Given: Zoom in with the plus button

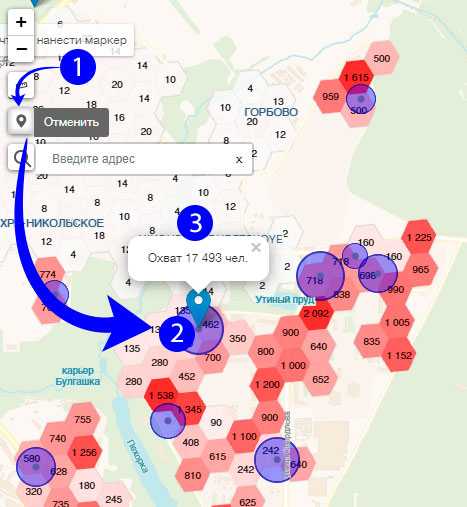Looking at the screenshot, I should (x=21, y=22).
